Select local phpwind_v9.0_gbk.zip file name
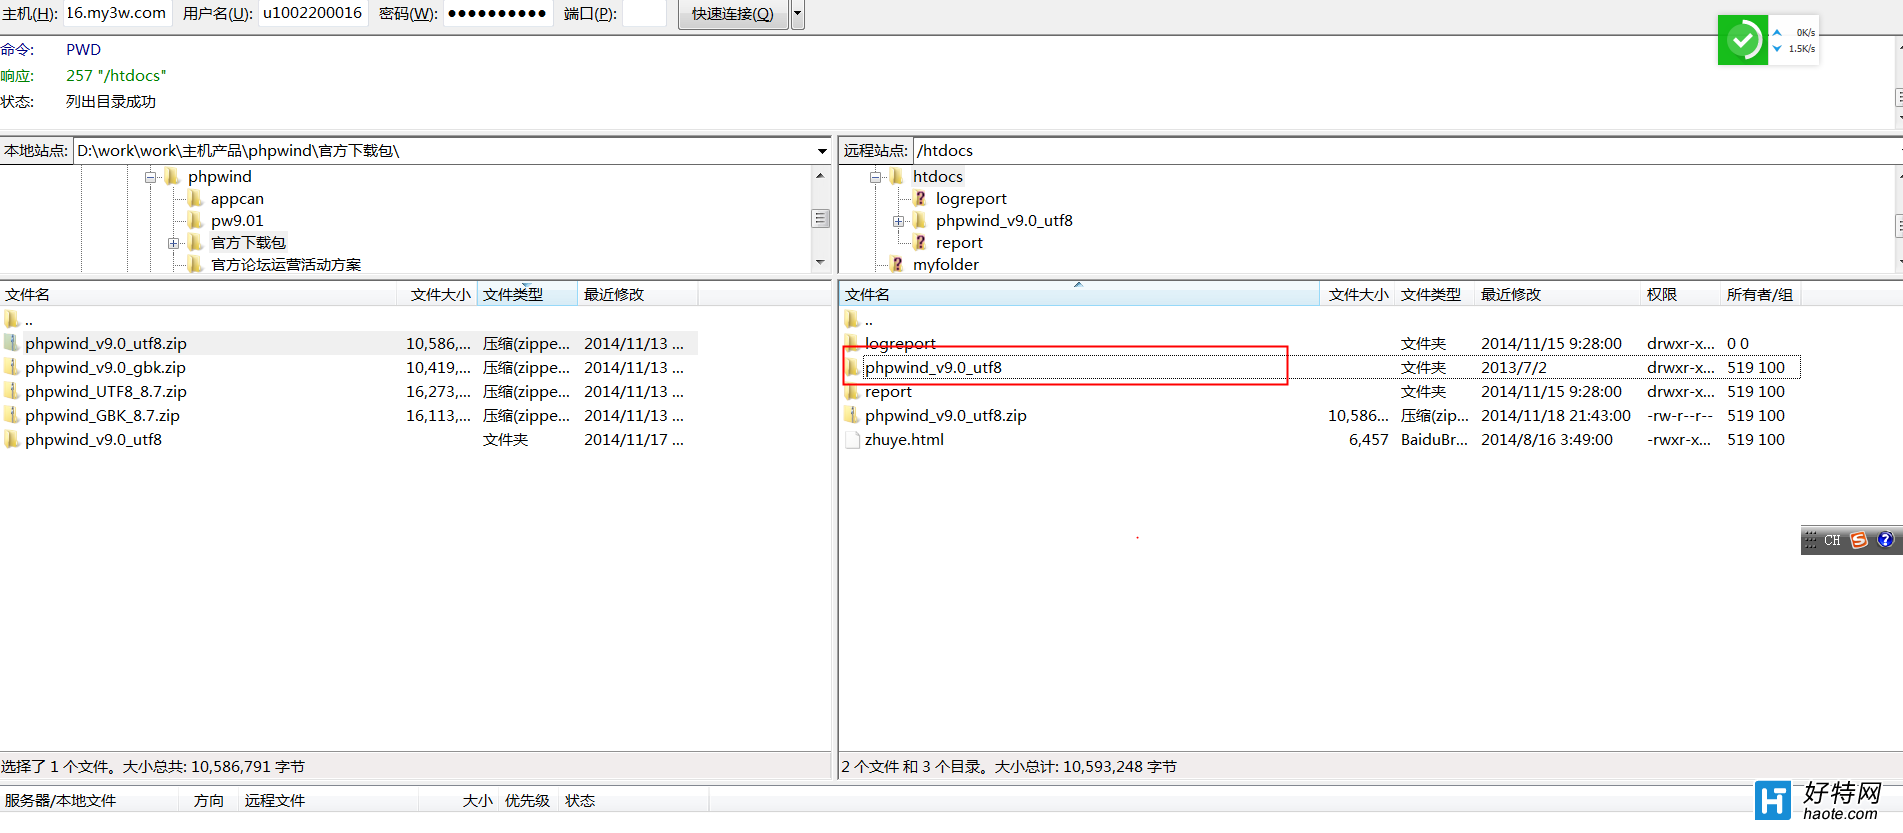 [105, 367]
